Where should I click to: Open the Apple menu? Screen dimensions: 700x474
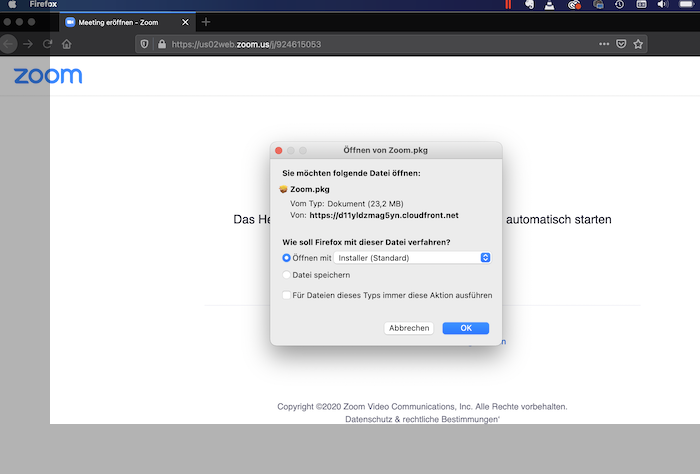[x=14, y=5]
